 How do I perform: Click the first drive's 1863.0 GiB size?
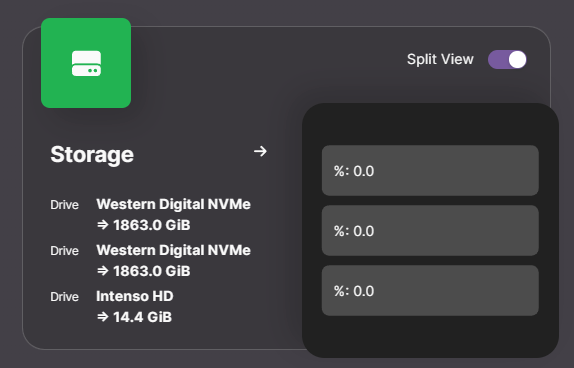coord(152,225)
